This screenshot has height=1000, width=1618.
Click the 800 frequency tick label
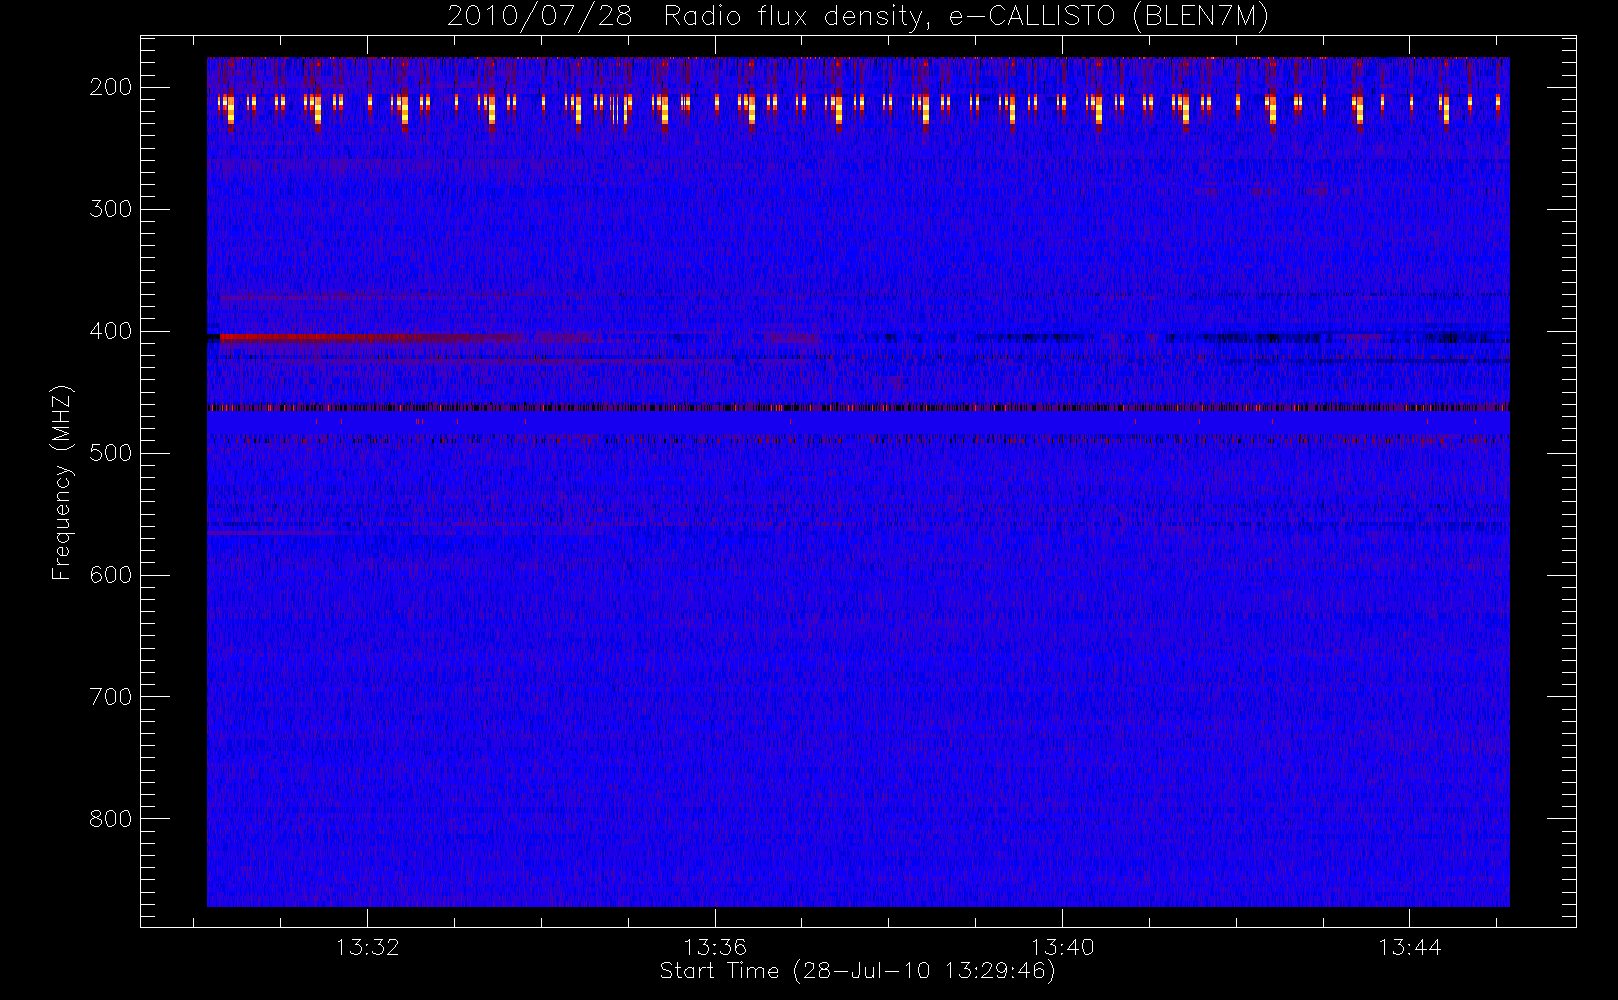(111, 819)
